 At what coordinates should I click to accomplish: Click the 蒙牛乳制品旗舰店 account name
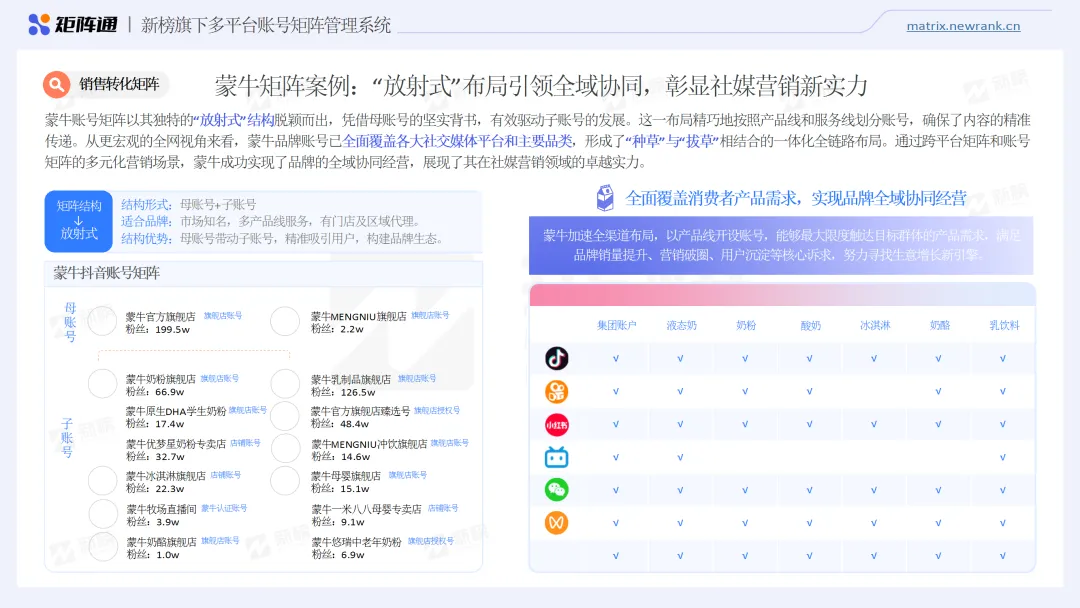click(351, 379)
